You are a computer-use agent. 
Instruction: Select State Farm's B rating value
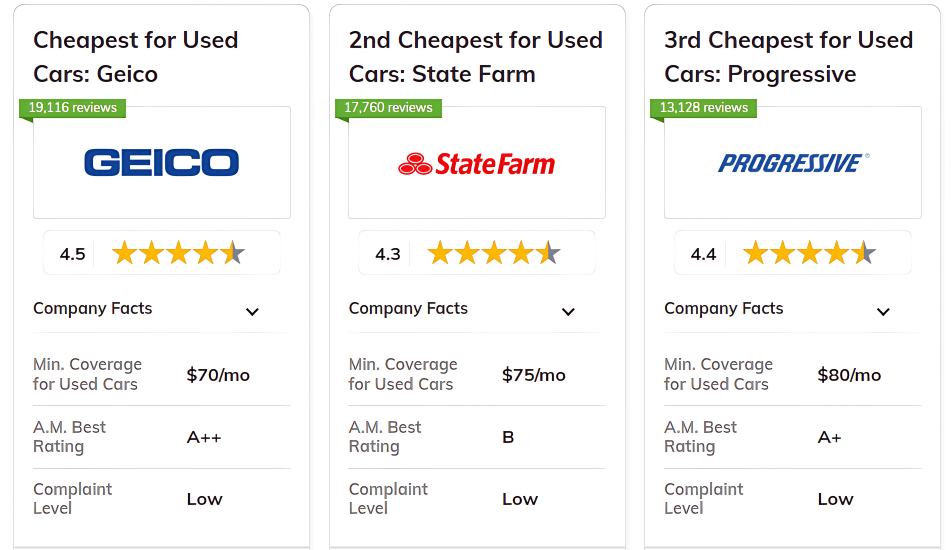tap(508, 437)
